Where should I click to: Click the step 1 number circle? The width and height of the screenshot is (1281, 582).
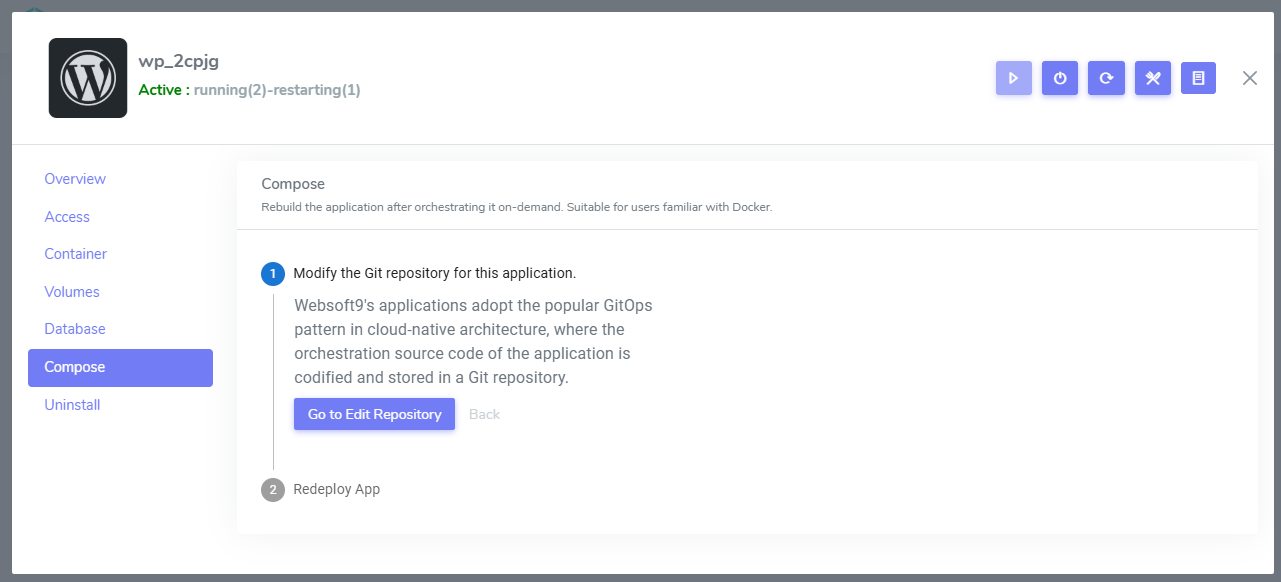click(x=272, y=274)
